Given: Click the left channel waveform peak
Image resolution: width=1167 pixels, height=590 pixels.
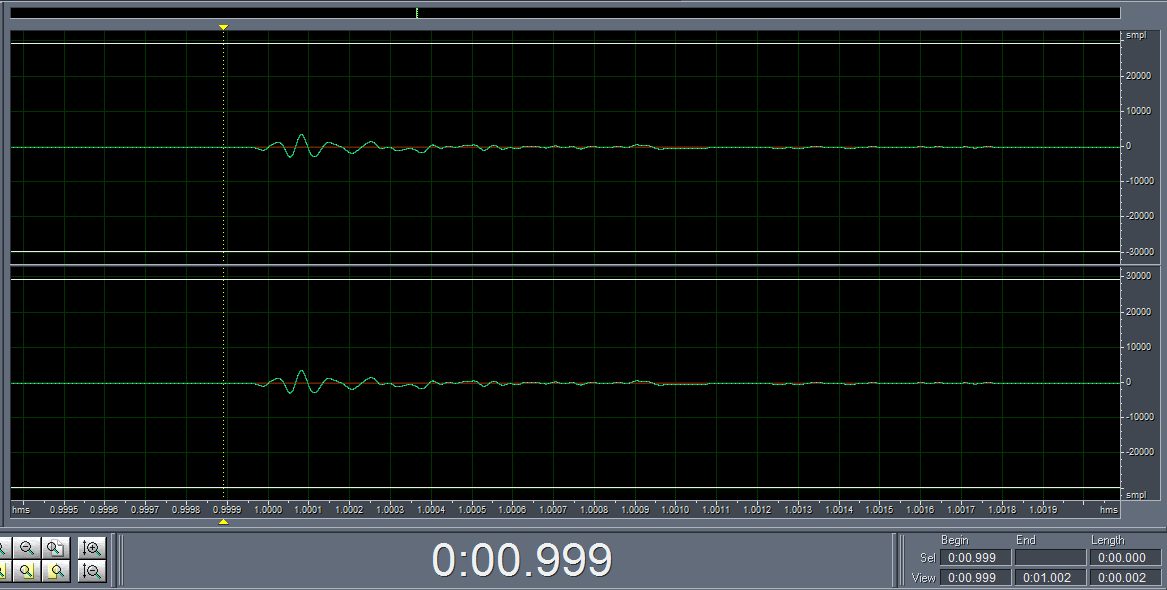Looking at the screenshot, I should (x=301, y=135).
